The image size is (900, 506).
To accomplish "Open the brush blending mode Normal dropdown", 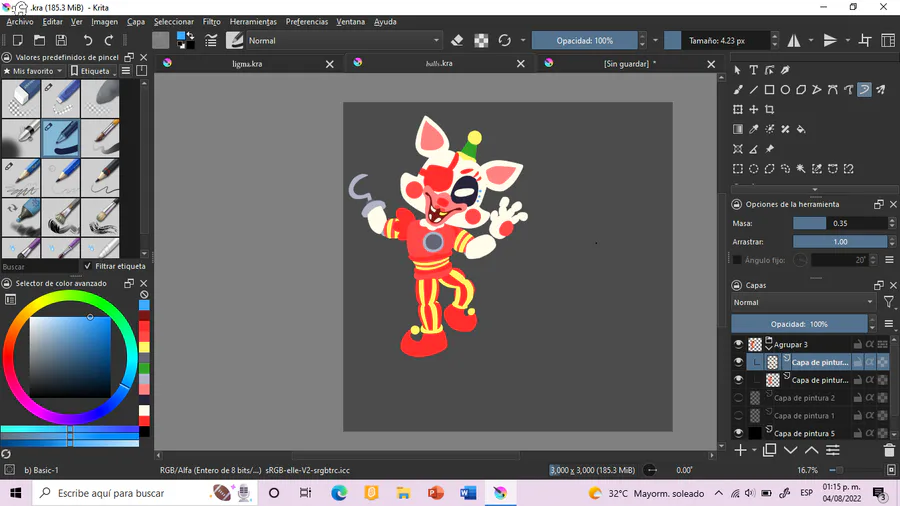I will click(343, 41).
